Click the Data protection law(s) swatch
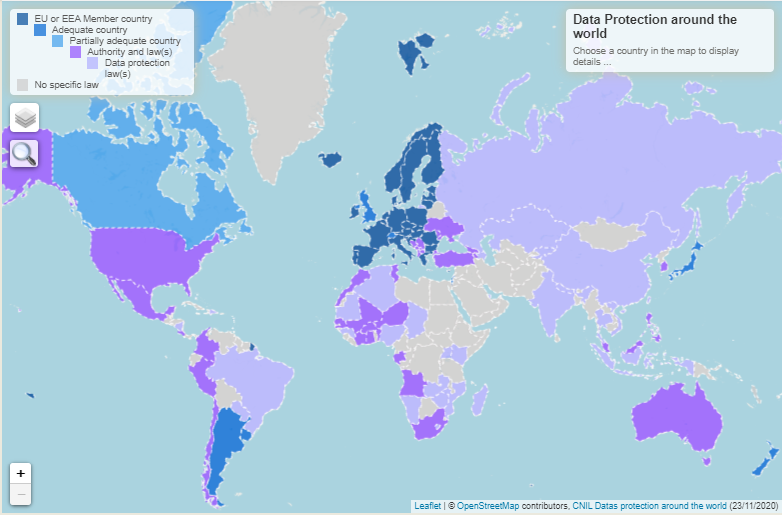 pos(93,63)
